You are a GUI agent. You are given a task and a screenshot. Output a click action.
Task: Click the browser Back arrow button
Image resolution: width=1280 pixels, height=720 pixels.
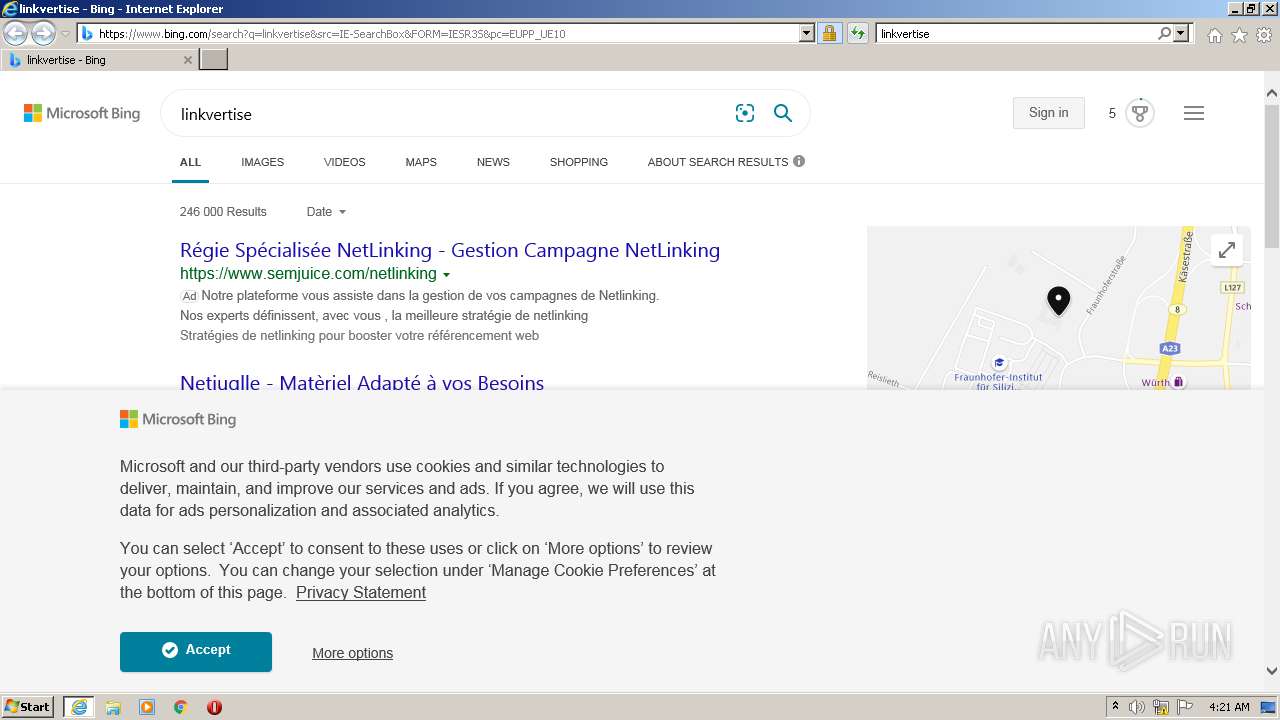pyautogui.click(x=16, y=34)
